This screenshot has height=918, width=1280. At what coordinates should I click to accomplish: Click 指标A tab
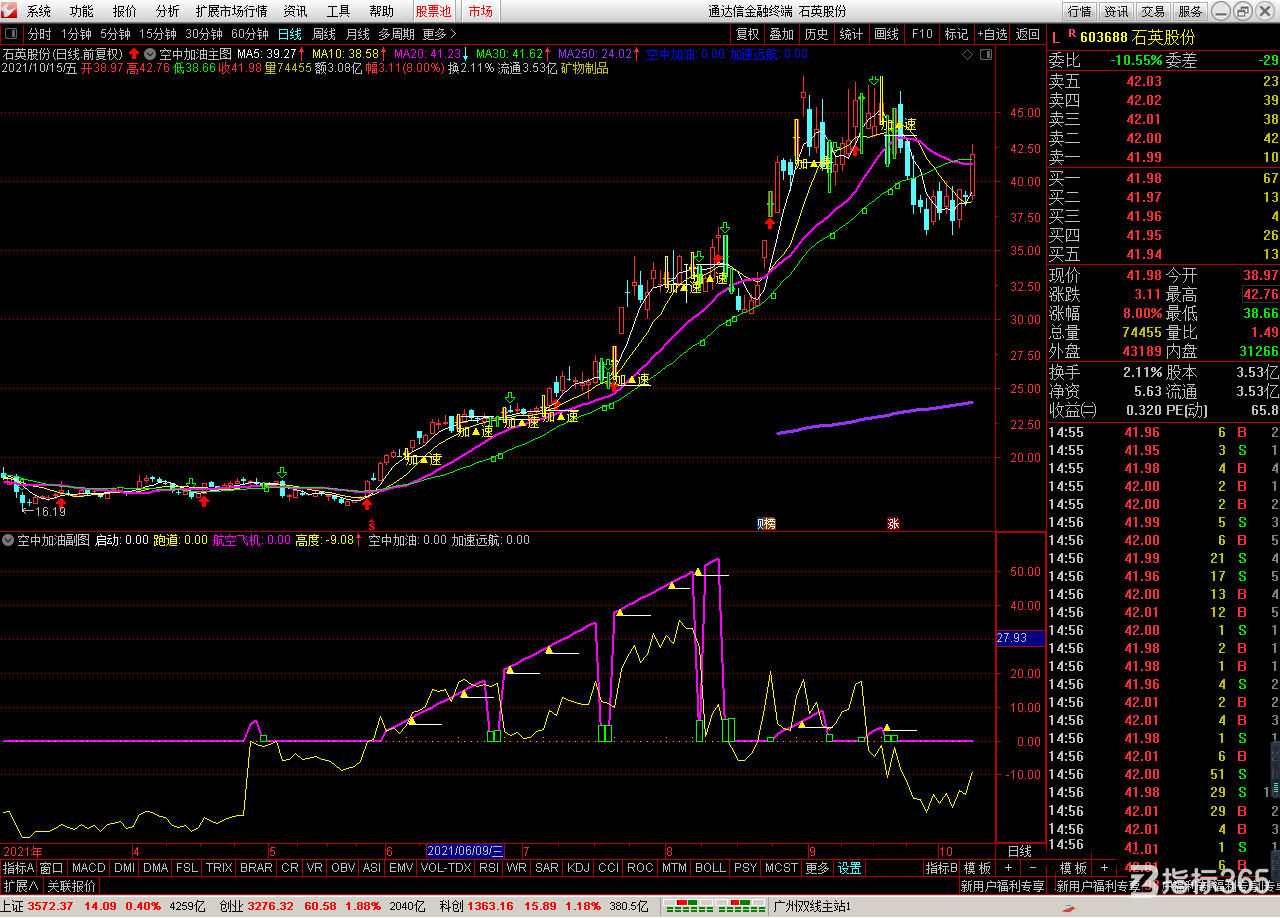[18, 868]
